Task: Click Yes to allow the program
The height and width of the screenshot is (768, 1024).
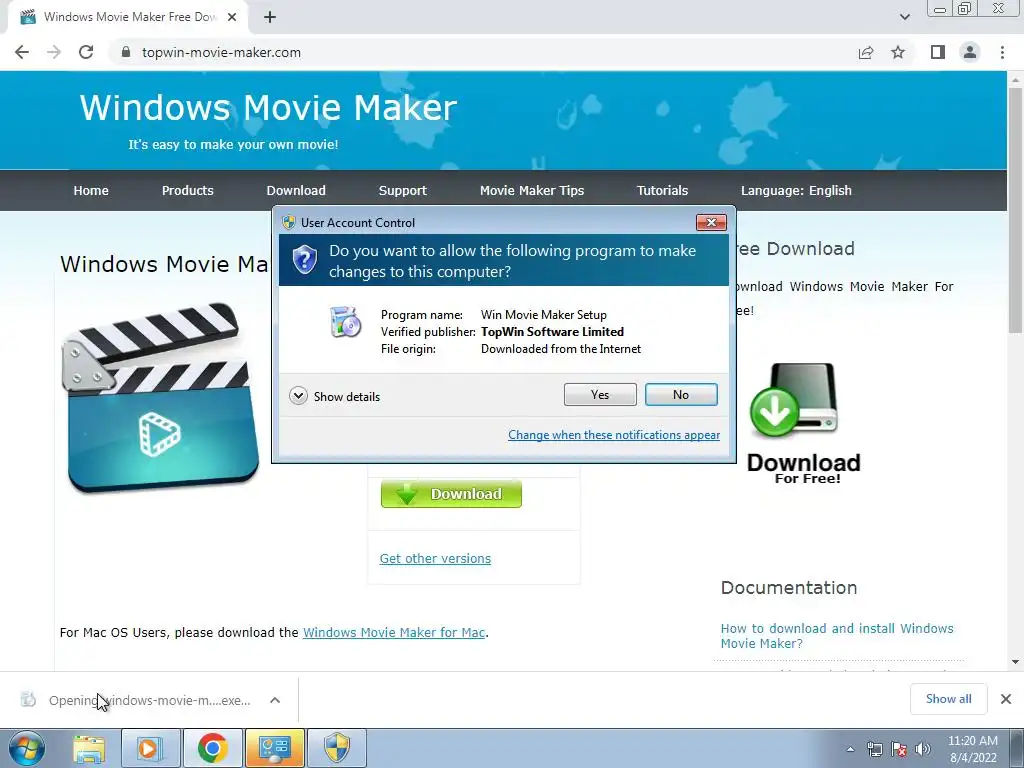Action: tap(600, 394)
